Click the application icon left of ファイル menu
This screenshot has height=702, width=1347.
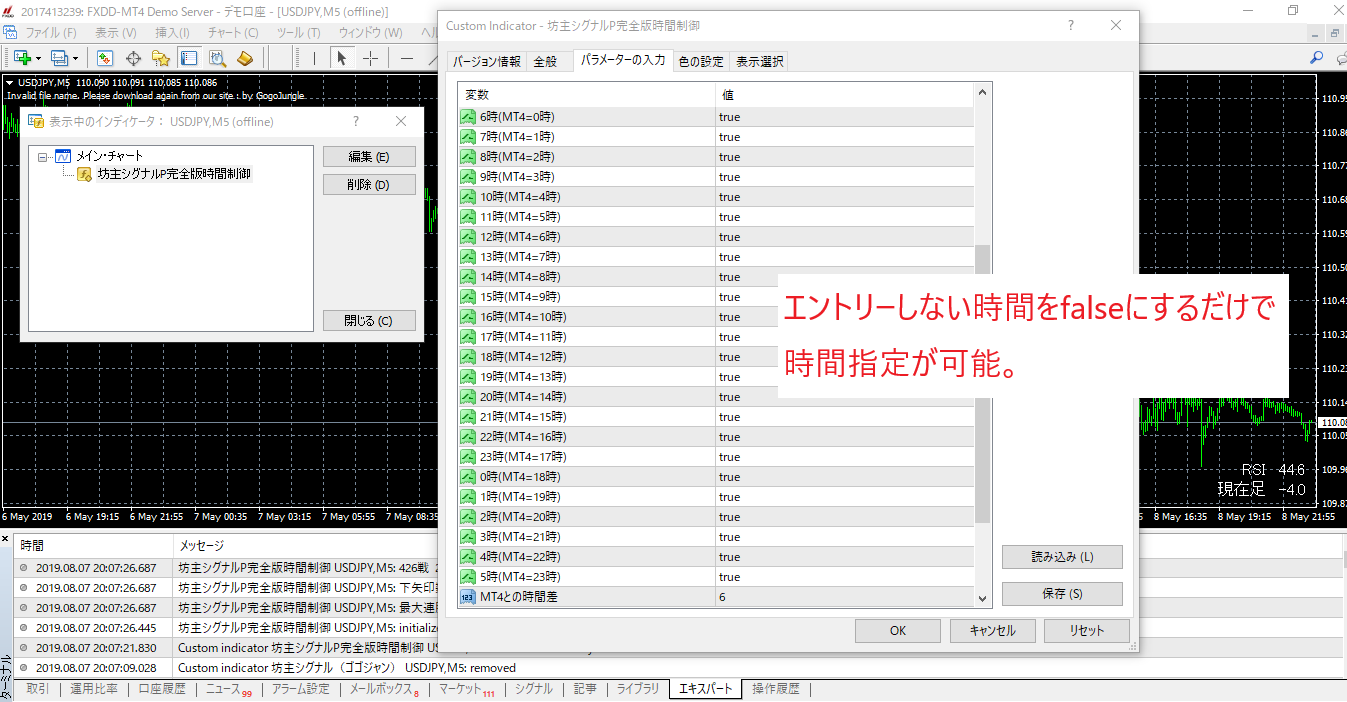point(10,32)
